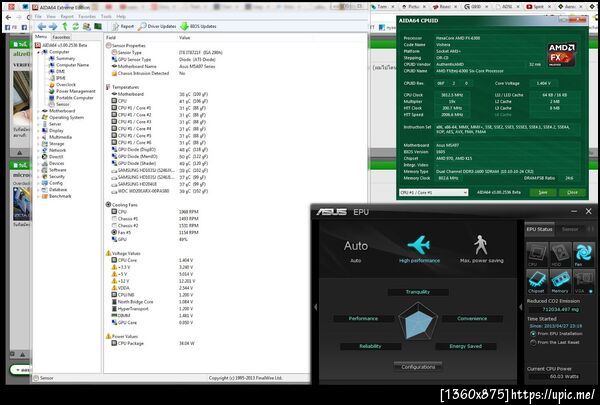Viewport: 600px width, 405px height.
Task: Click the HDD status icon in EPU
Action: (x=560, y=254)
